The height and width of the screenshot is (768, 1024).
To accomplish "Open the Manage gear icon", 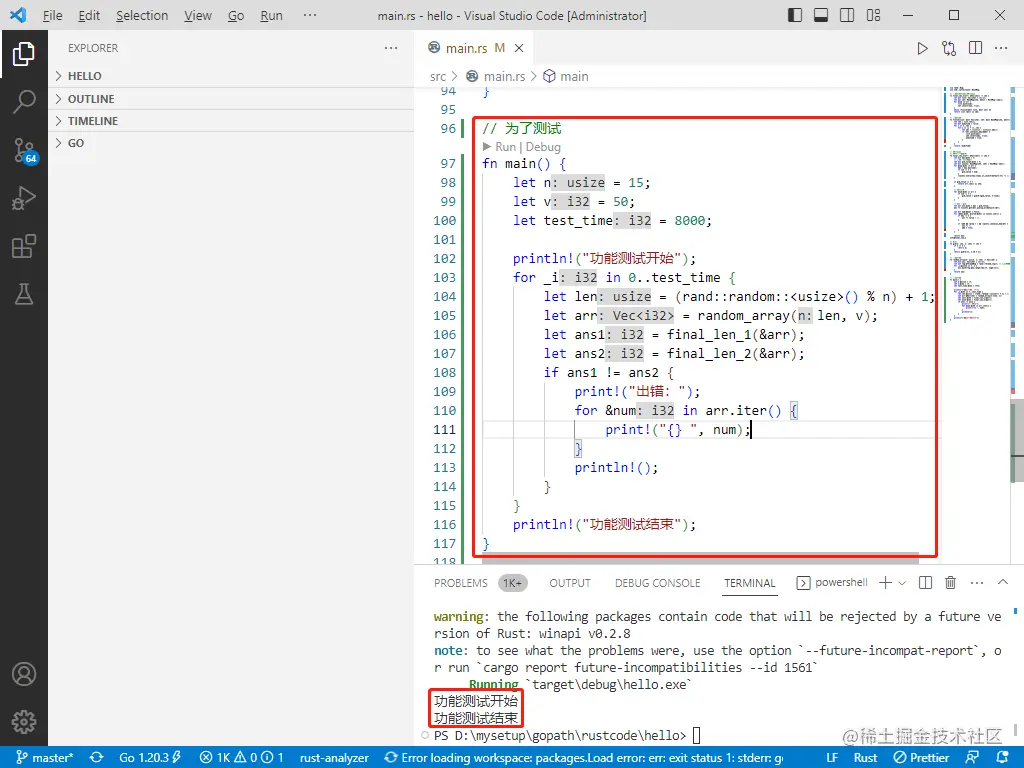I will tap(24, 722).
